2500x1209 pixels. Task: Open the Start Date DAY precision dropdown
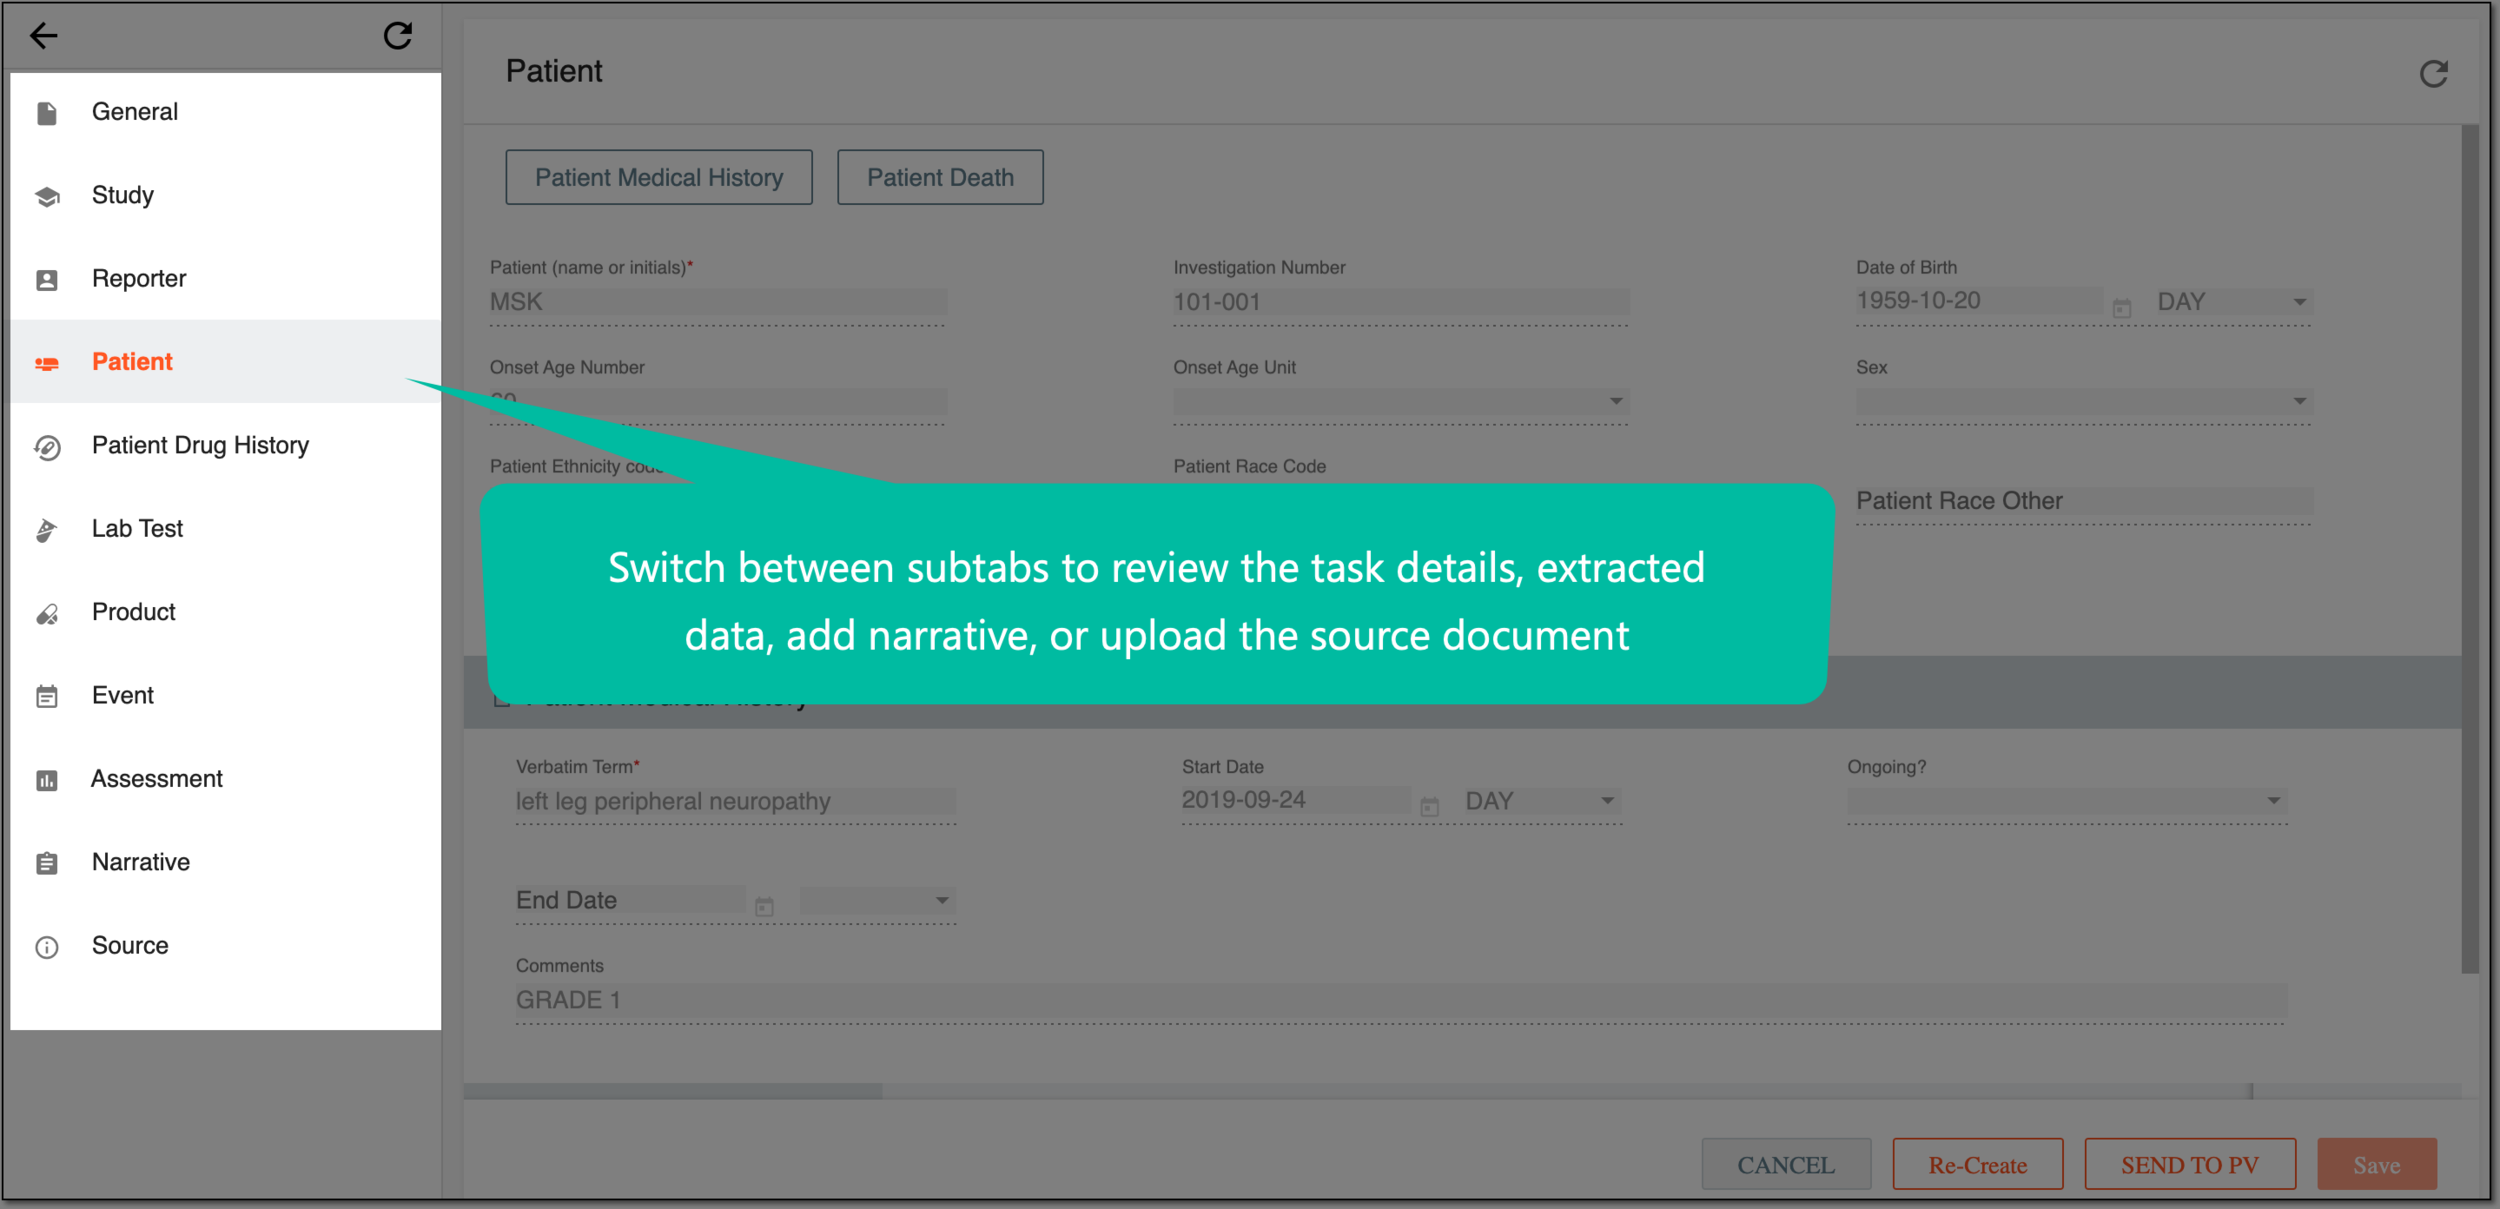(x=1541, y=801)
